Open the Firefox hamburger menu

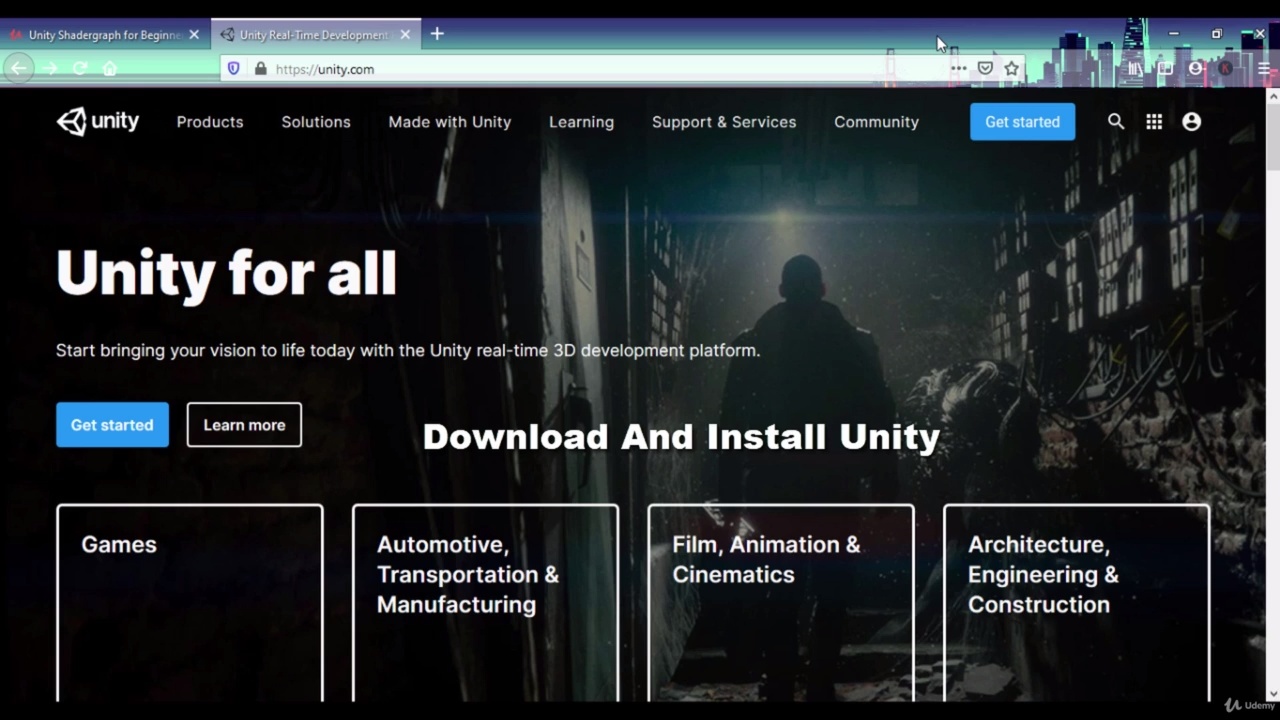[1264, 69]
